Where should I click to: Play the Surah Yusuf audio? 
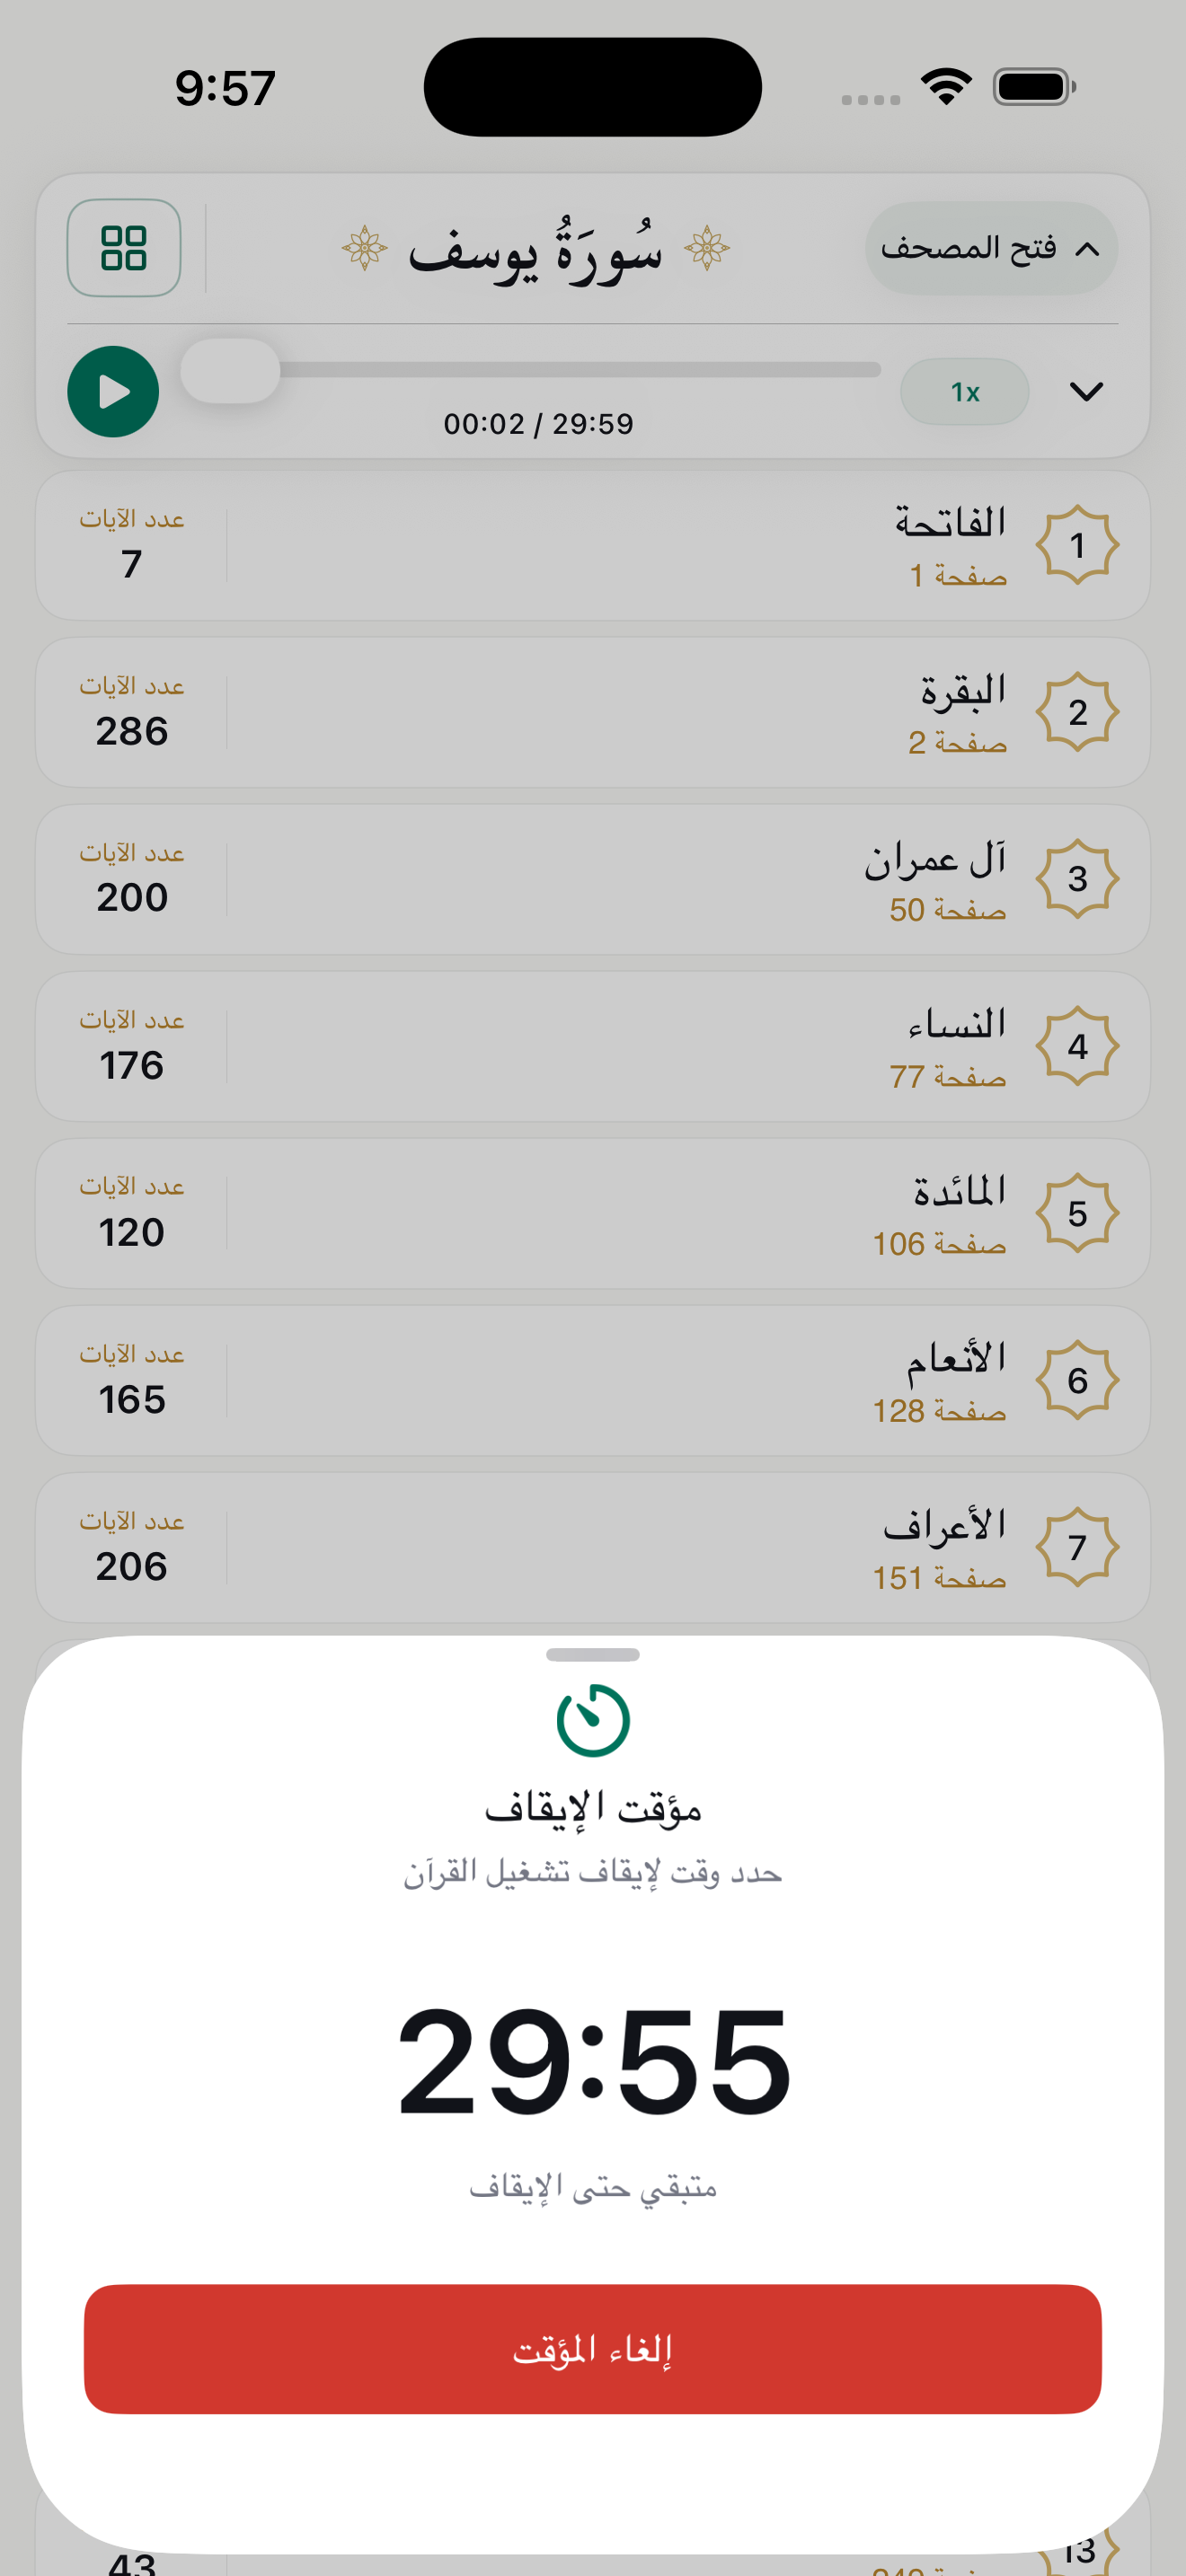point(113,392)
